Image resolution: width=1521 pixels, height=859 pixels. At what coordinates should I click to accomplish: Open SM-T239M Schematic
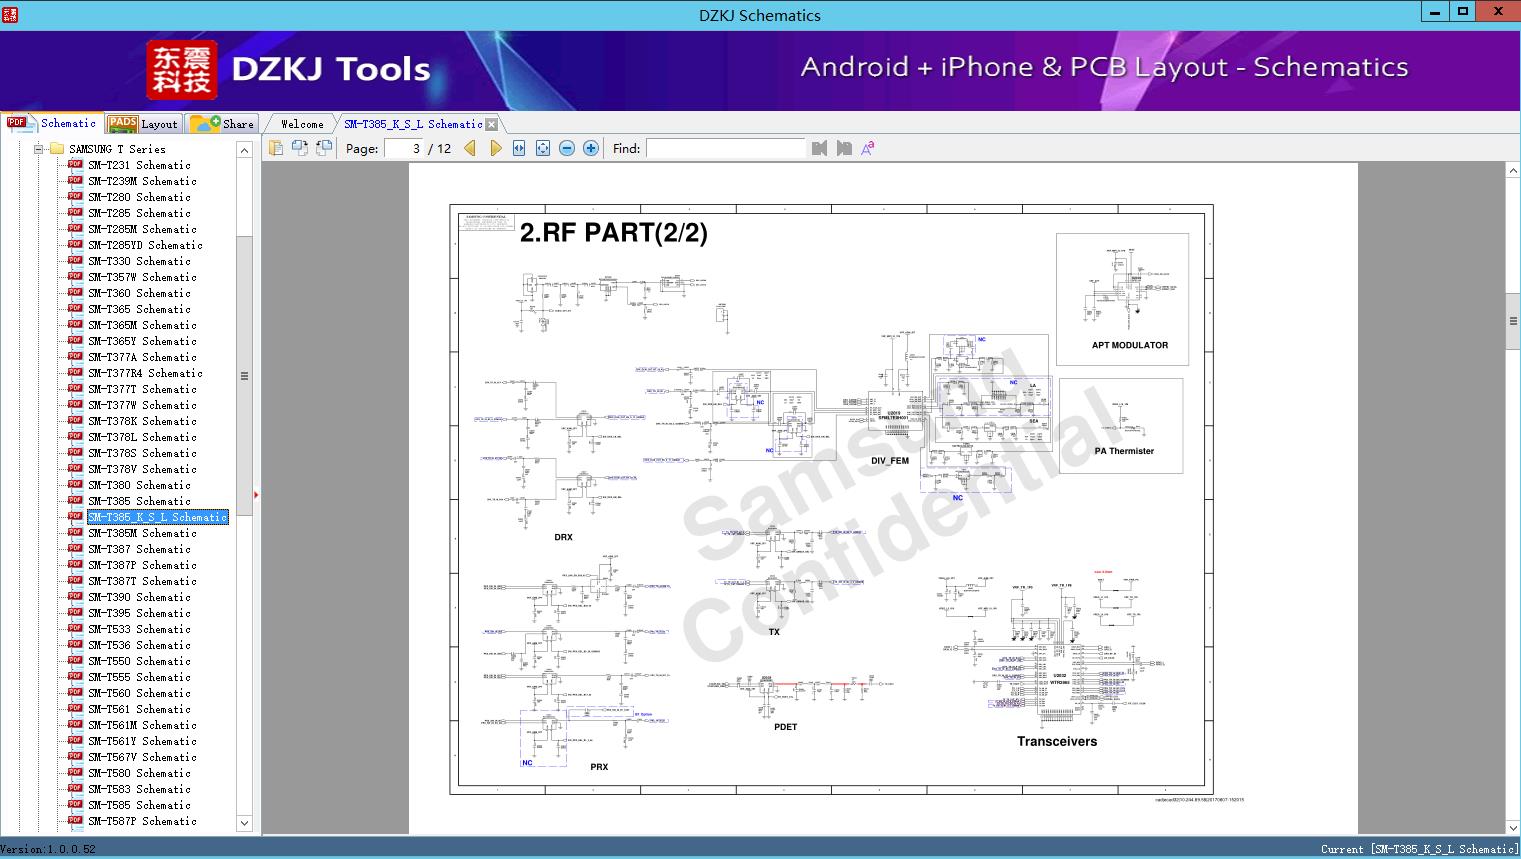(x=142, y=181)
